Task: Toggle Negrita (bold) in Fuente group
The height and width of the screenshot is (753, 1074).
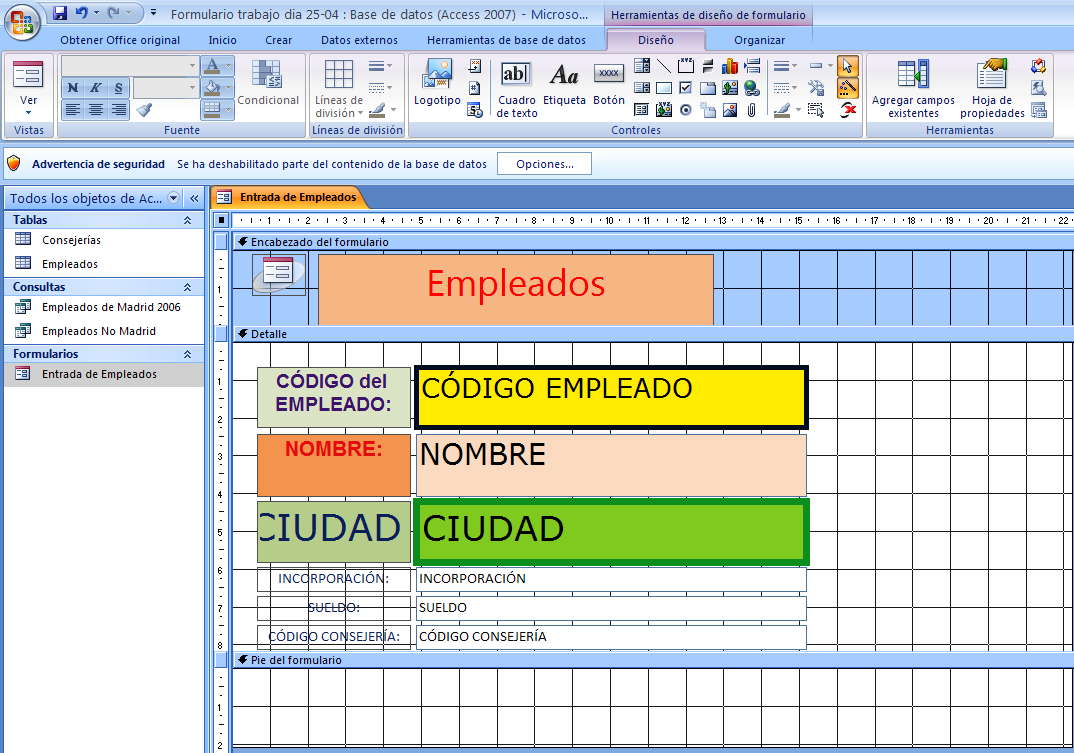Action: point(71,87)
